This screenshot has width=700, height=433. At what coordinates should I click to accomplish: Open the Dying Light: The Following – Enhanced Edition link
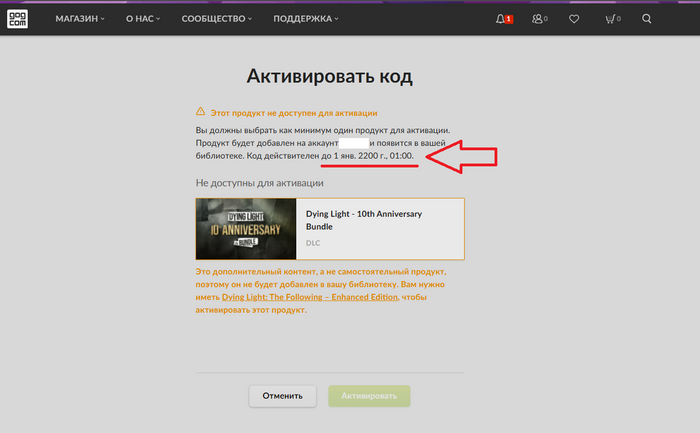(x=310, y=297)
